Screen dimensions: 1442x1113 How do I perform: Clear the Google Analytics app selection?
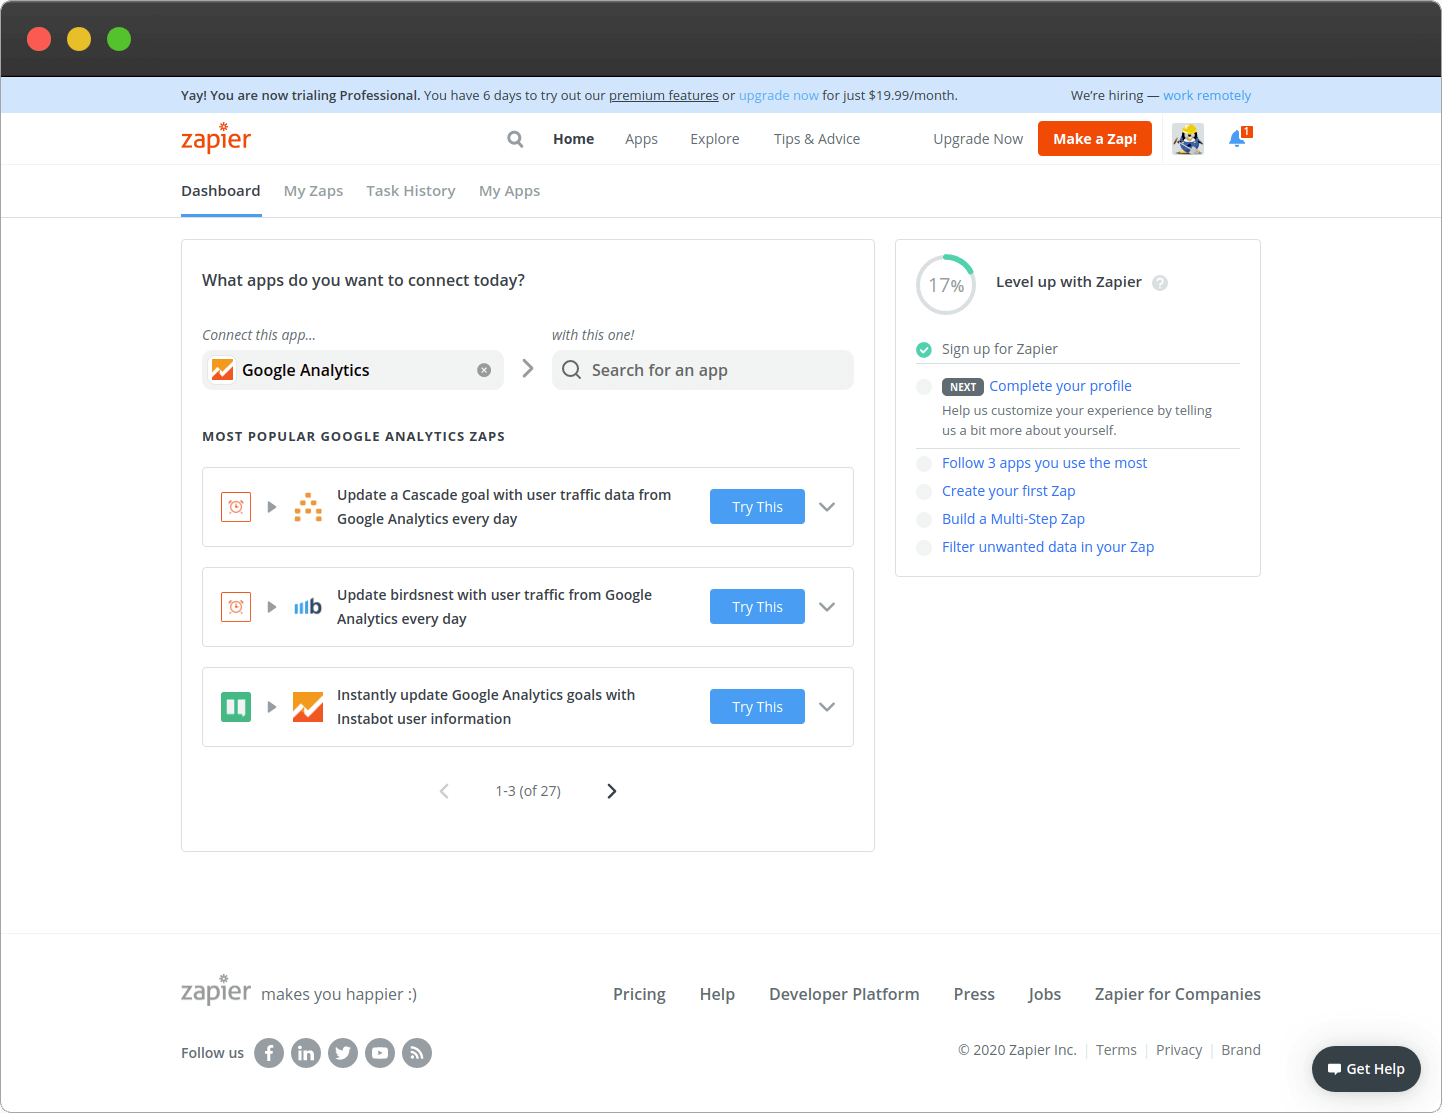point(484,370)
